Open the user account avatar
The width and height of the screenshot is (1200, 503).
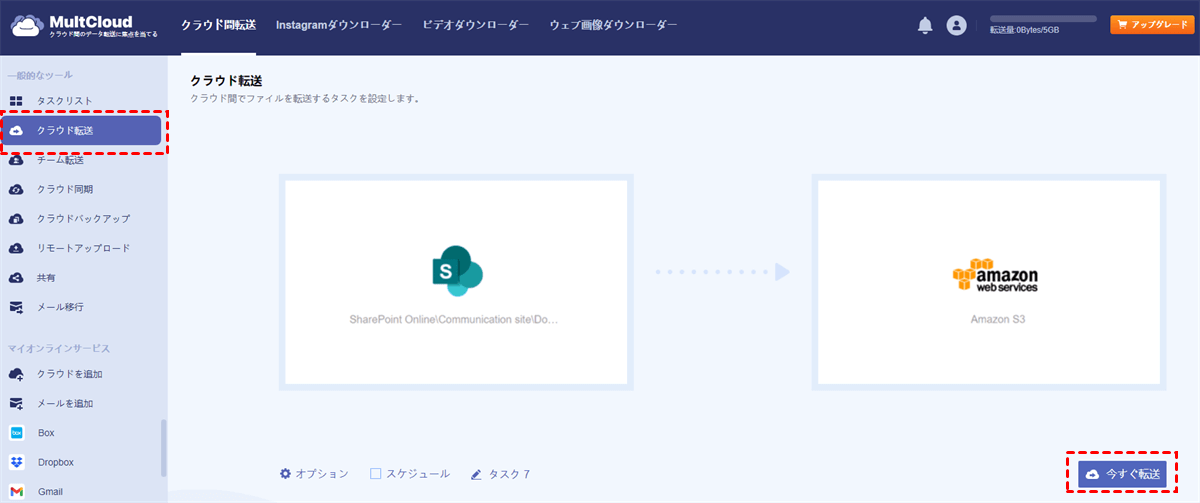tap(957, 26)
